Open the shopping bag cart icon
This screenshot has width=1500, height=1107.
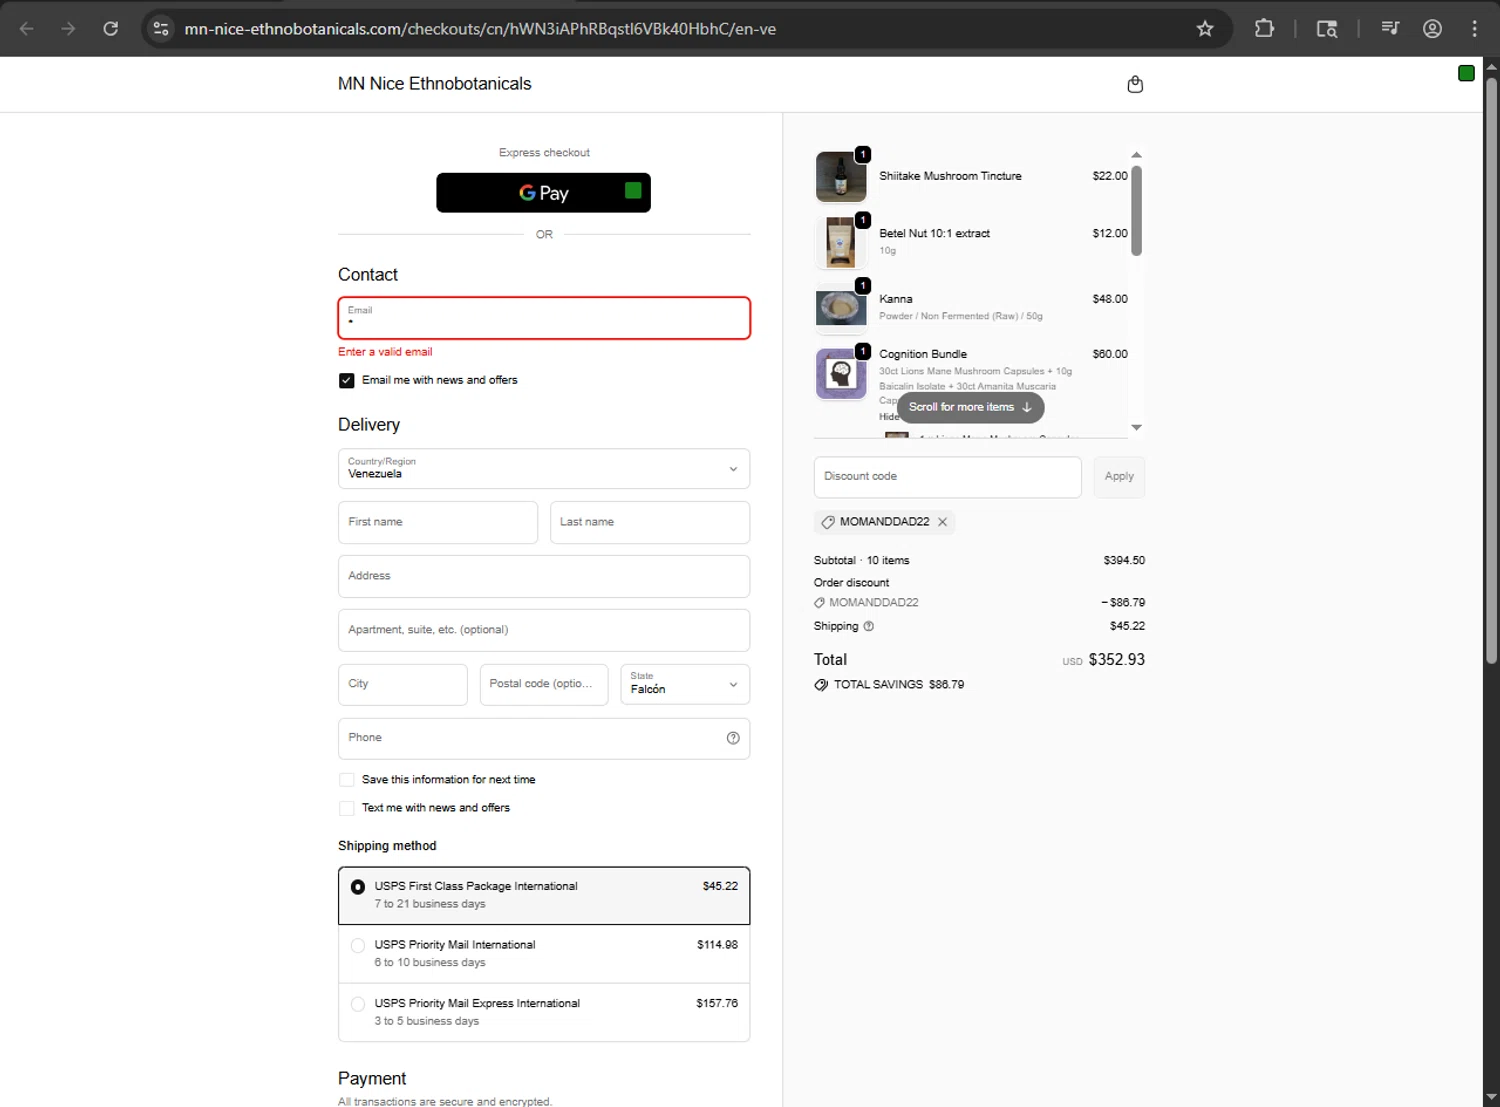pos(1135,84)
